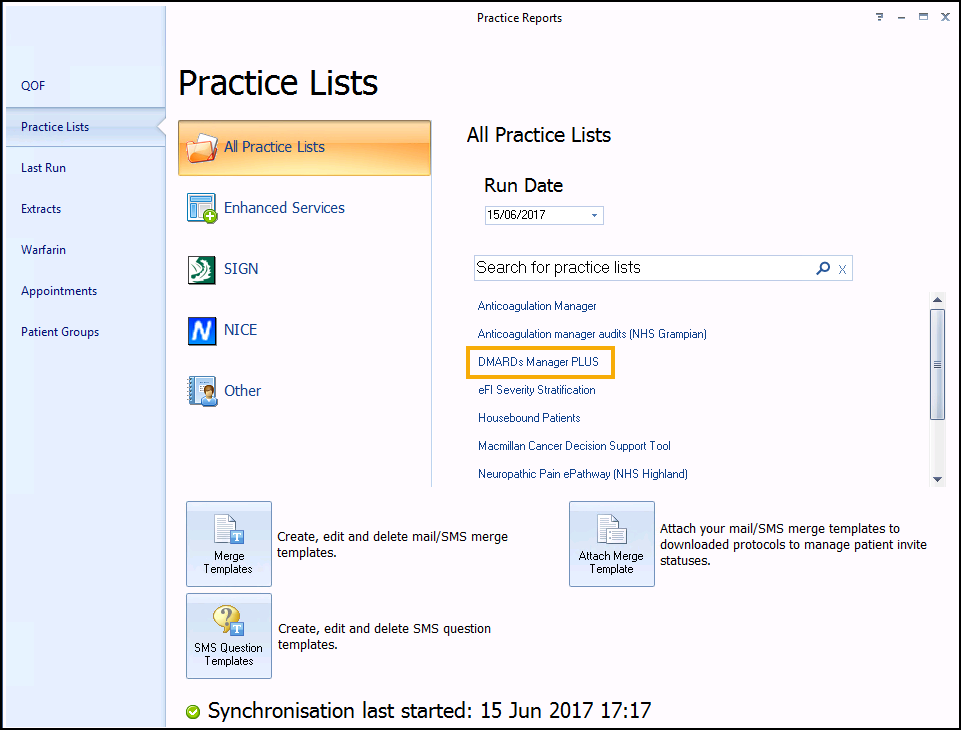The width and height of the screenshot is (961, 730).
Task: Clear search with the x icon
Action: (x=842, y=268)
